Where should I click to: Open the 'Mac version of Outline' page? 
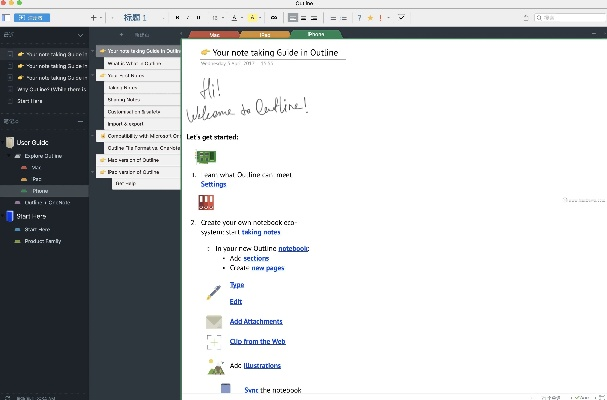pyautogui.click(x=138, y=160)
